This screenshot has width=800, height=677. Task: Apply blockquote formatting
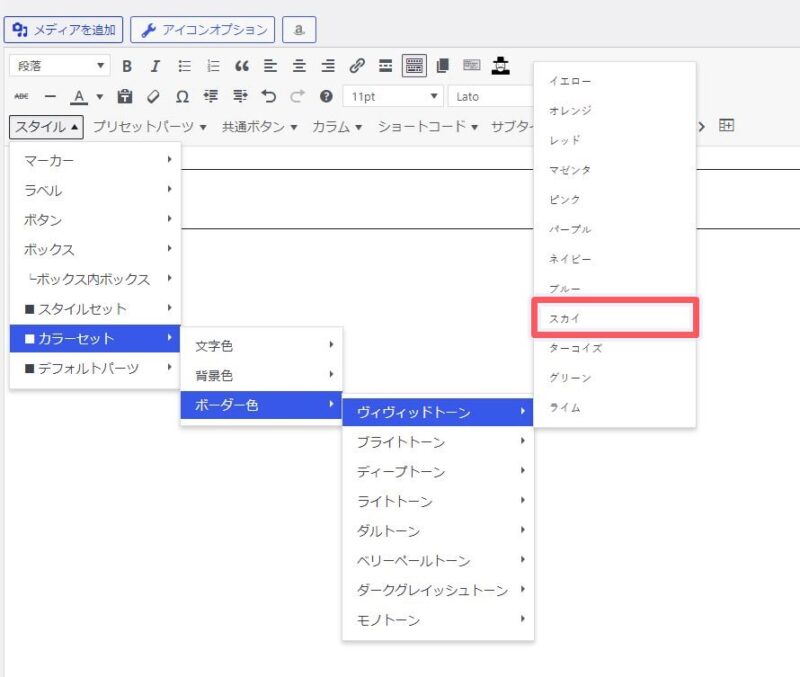click(x=242, y=66)
